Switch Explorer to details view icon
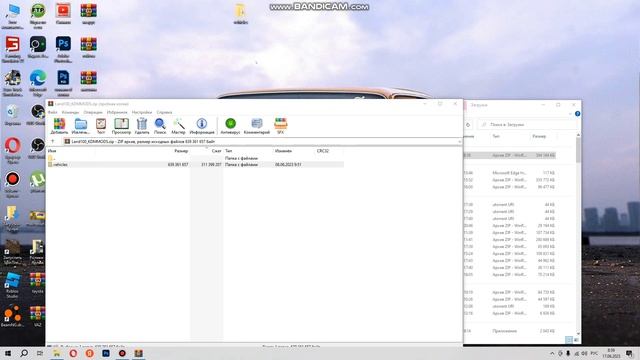This screenshot has height=360, width=640. (x=569, y=340)
